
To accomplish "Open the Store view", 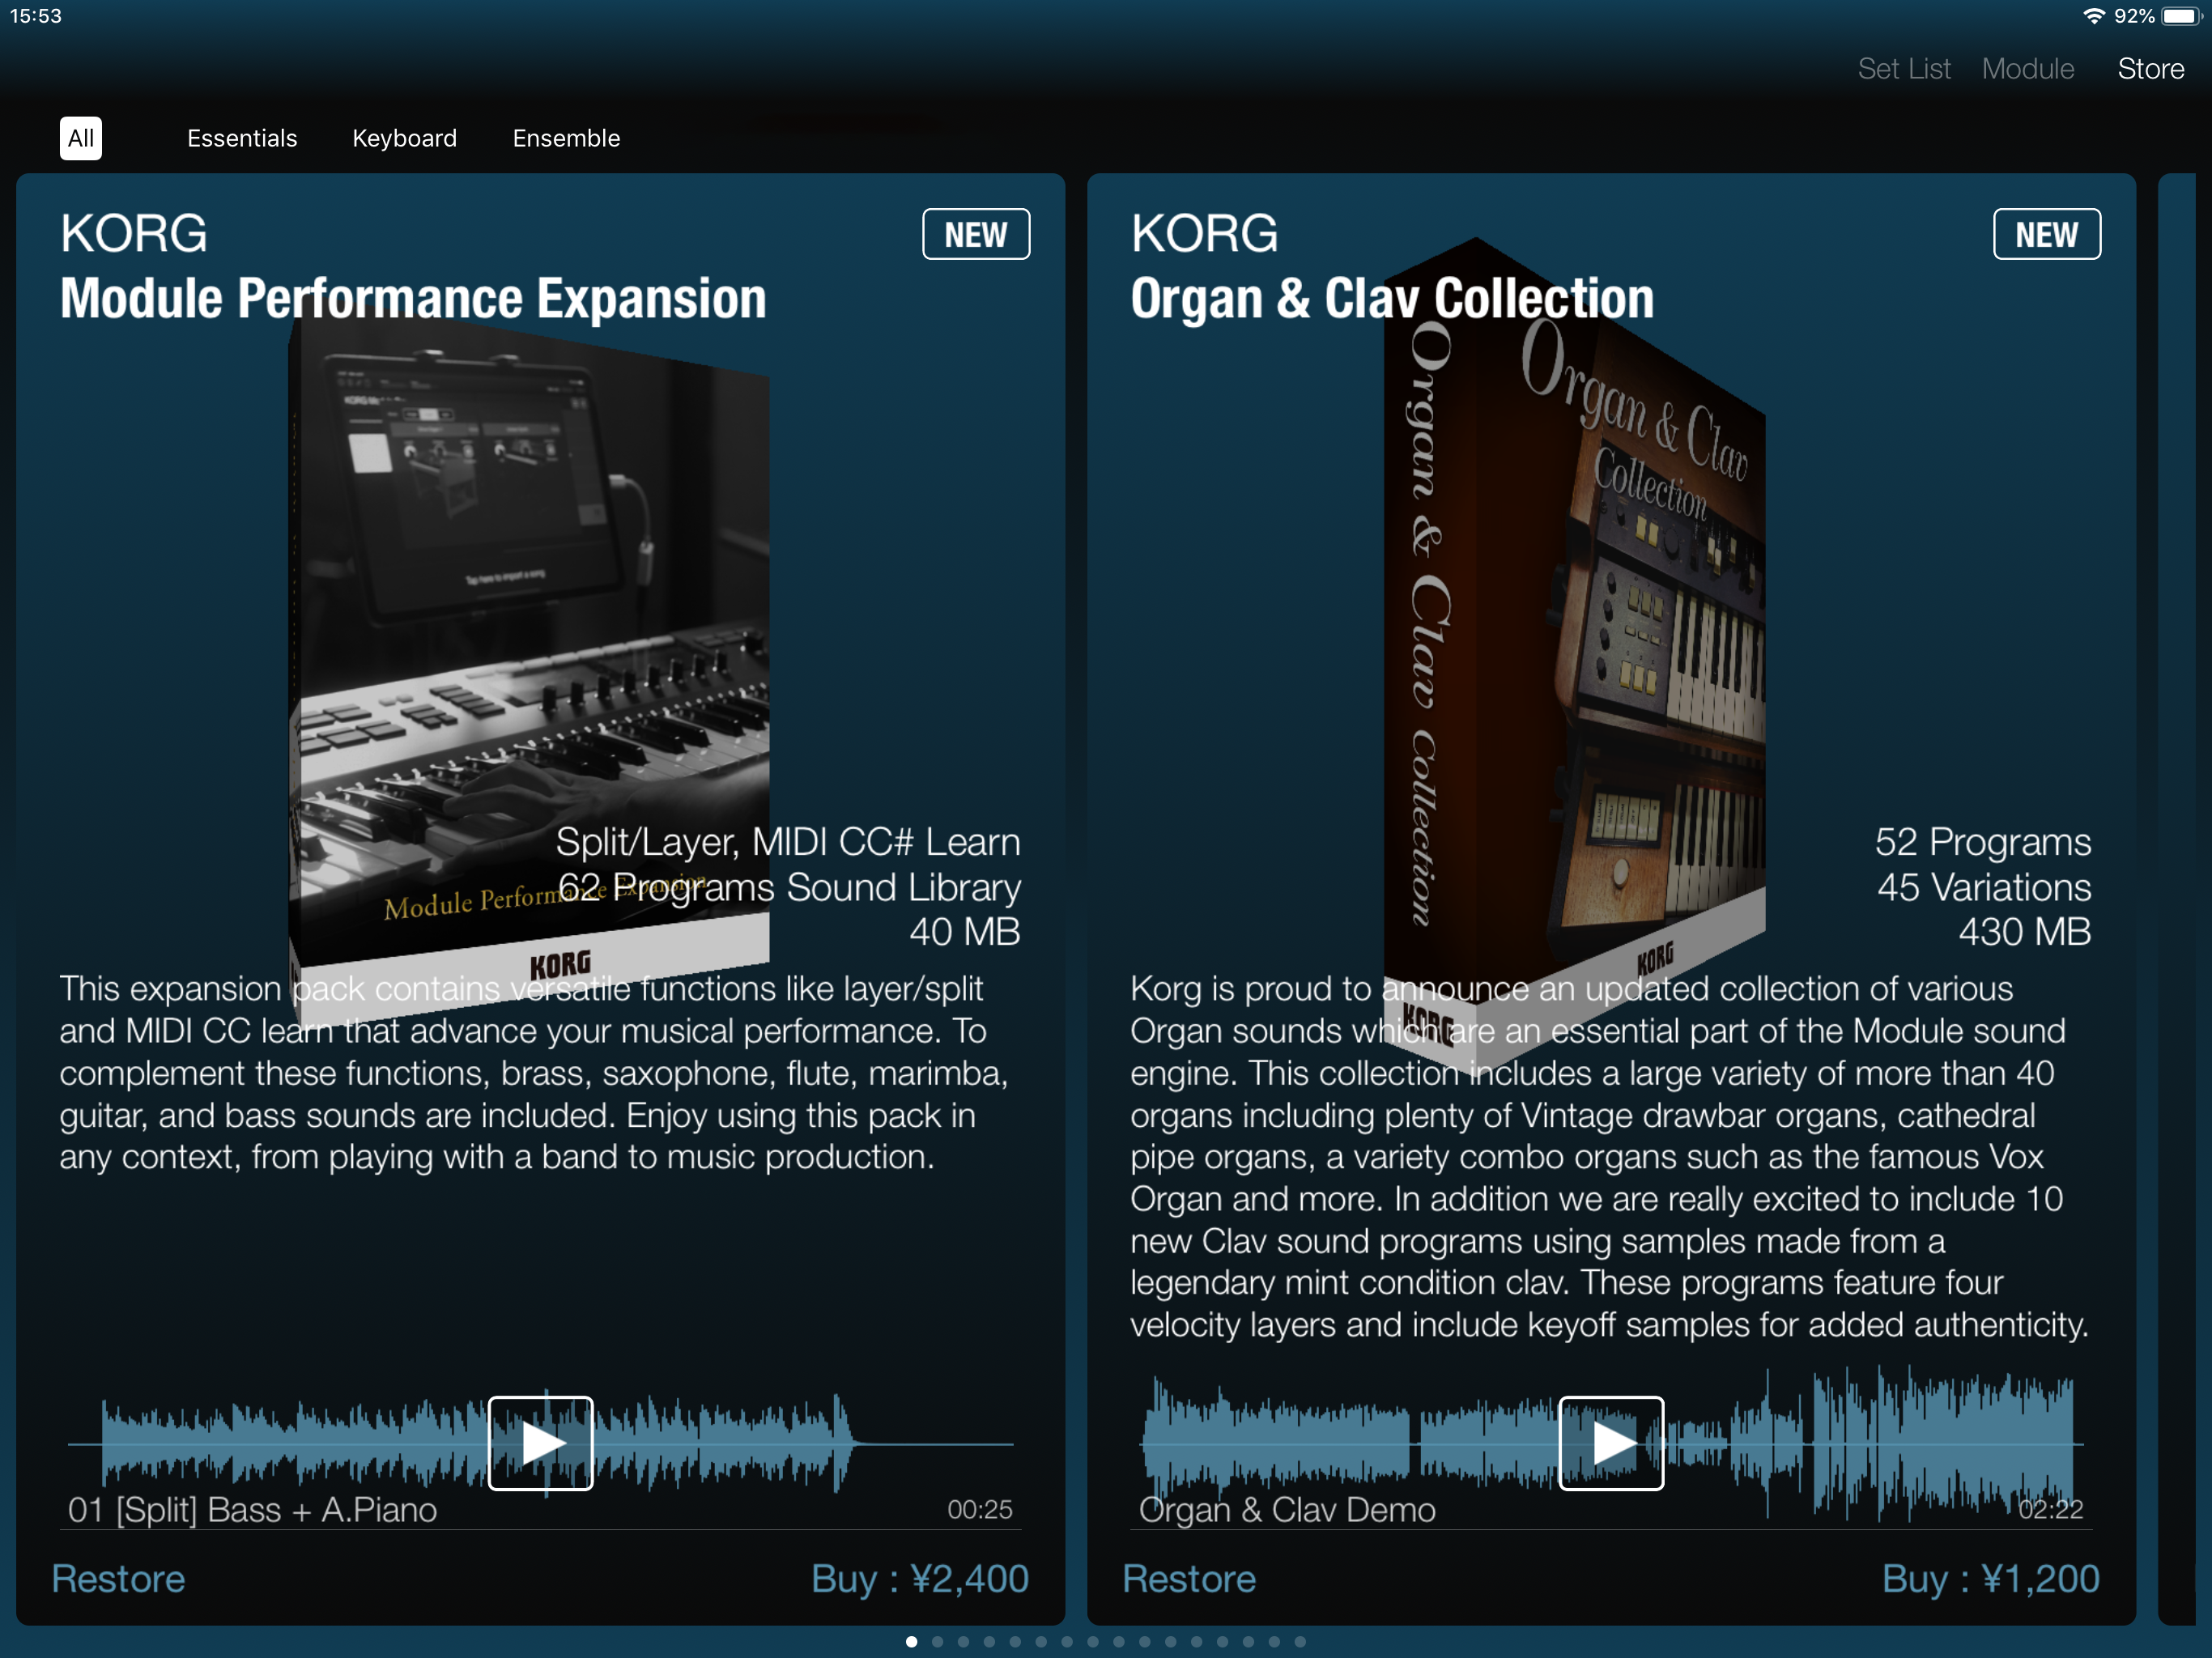I will 2150,69.
